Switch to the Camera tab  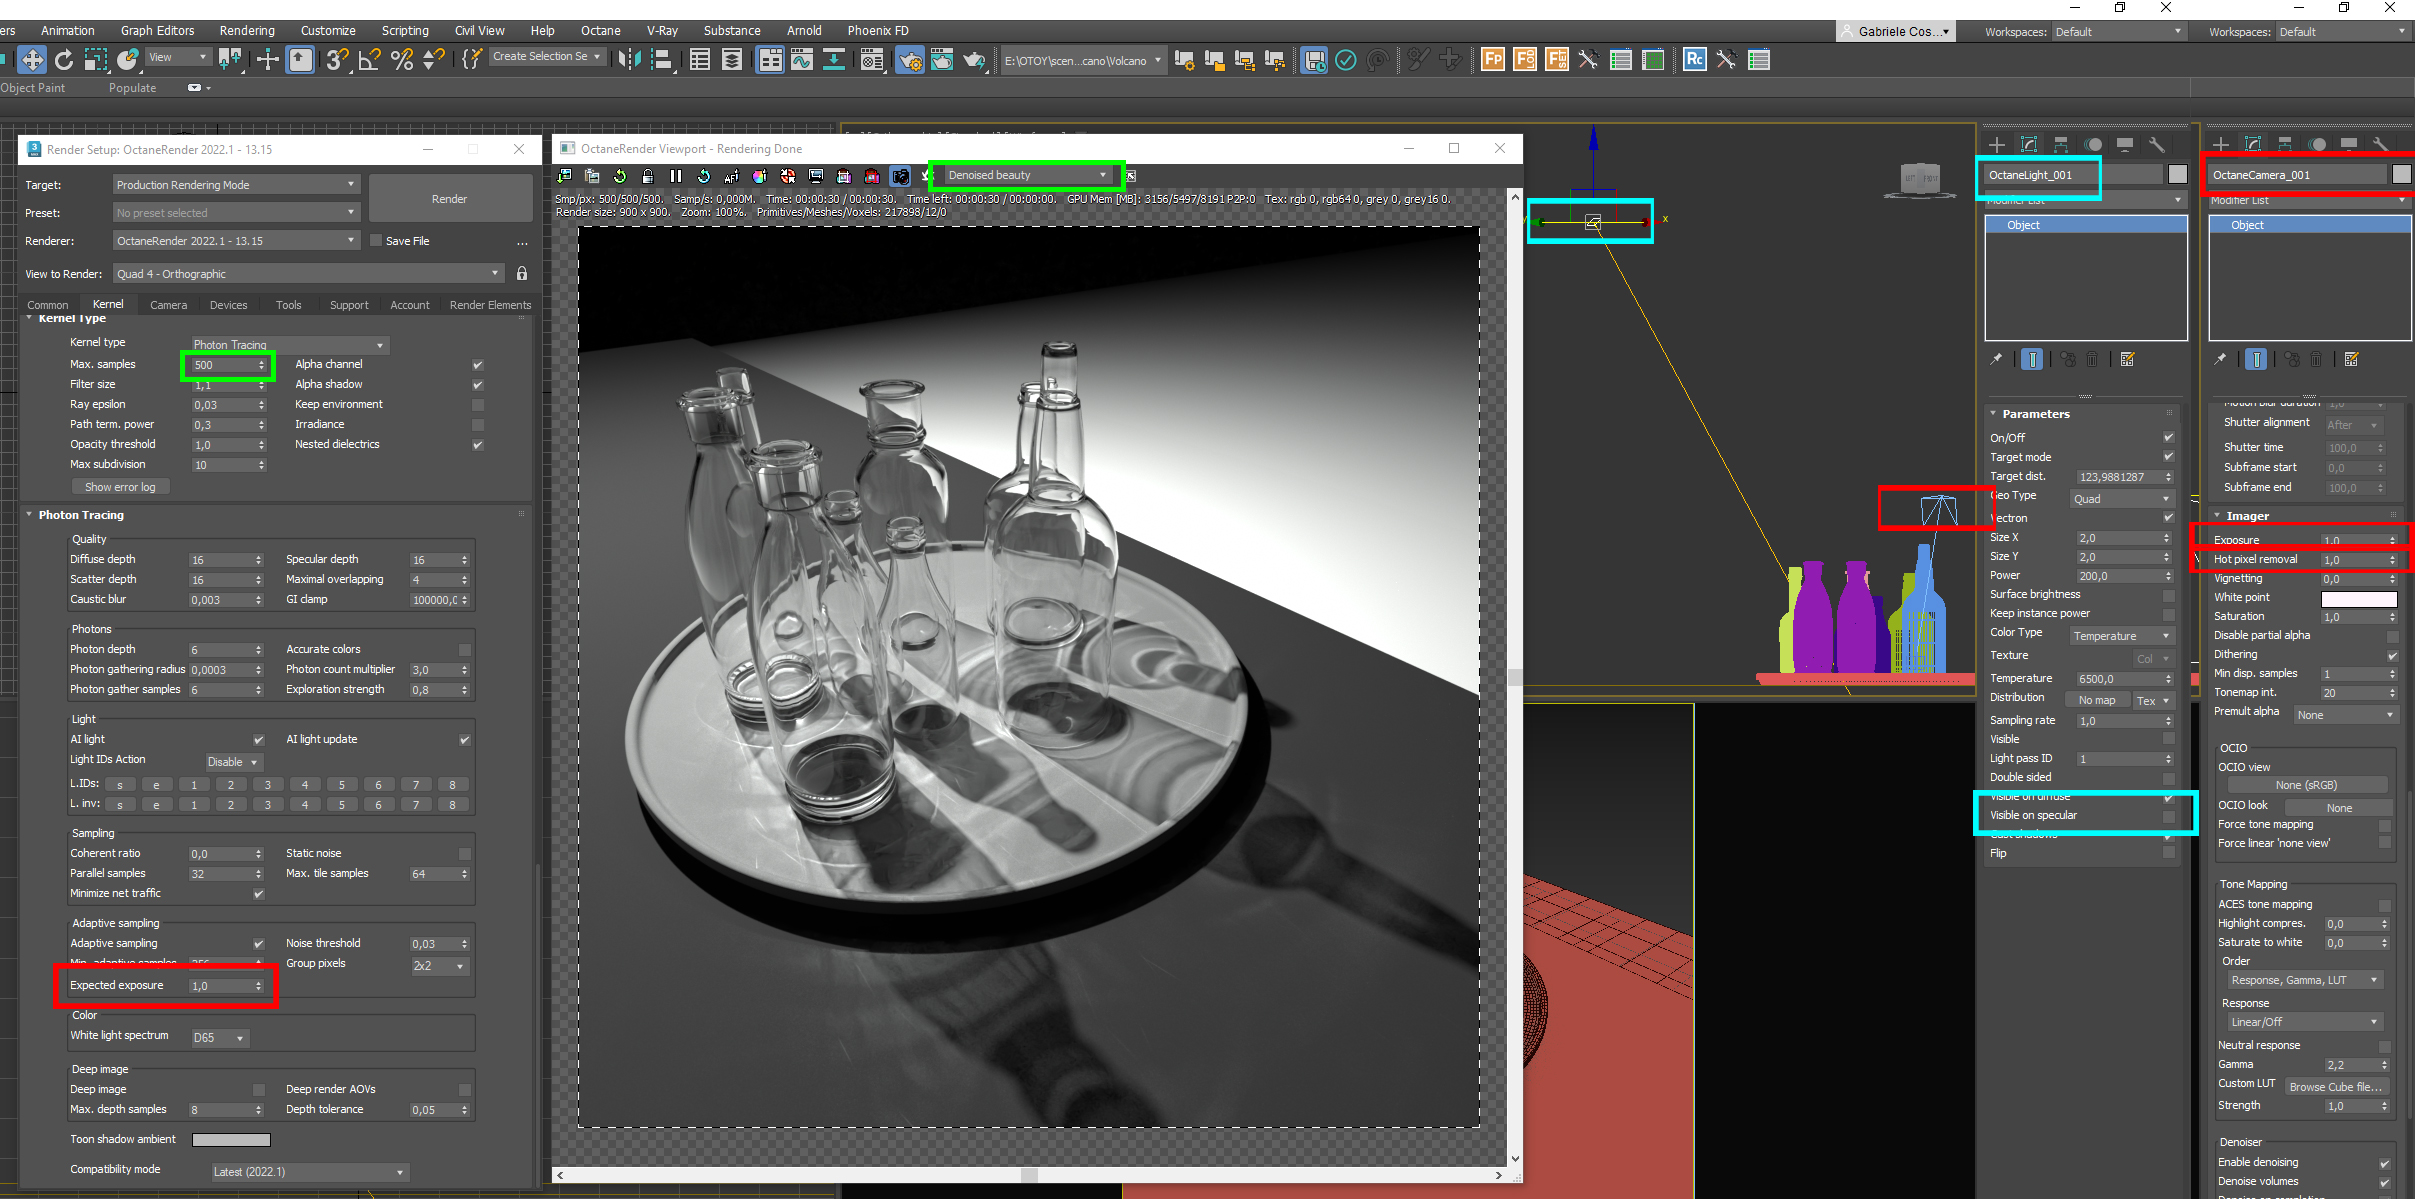point(168,305)
